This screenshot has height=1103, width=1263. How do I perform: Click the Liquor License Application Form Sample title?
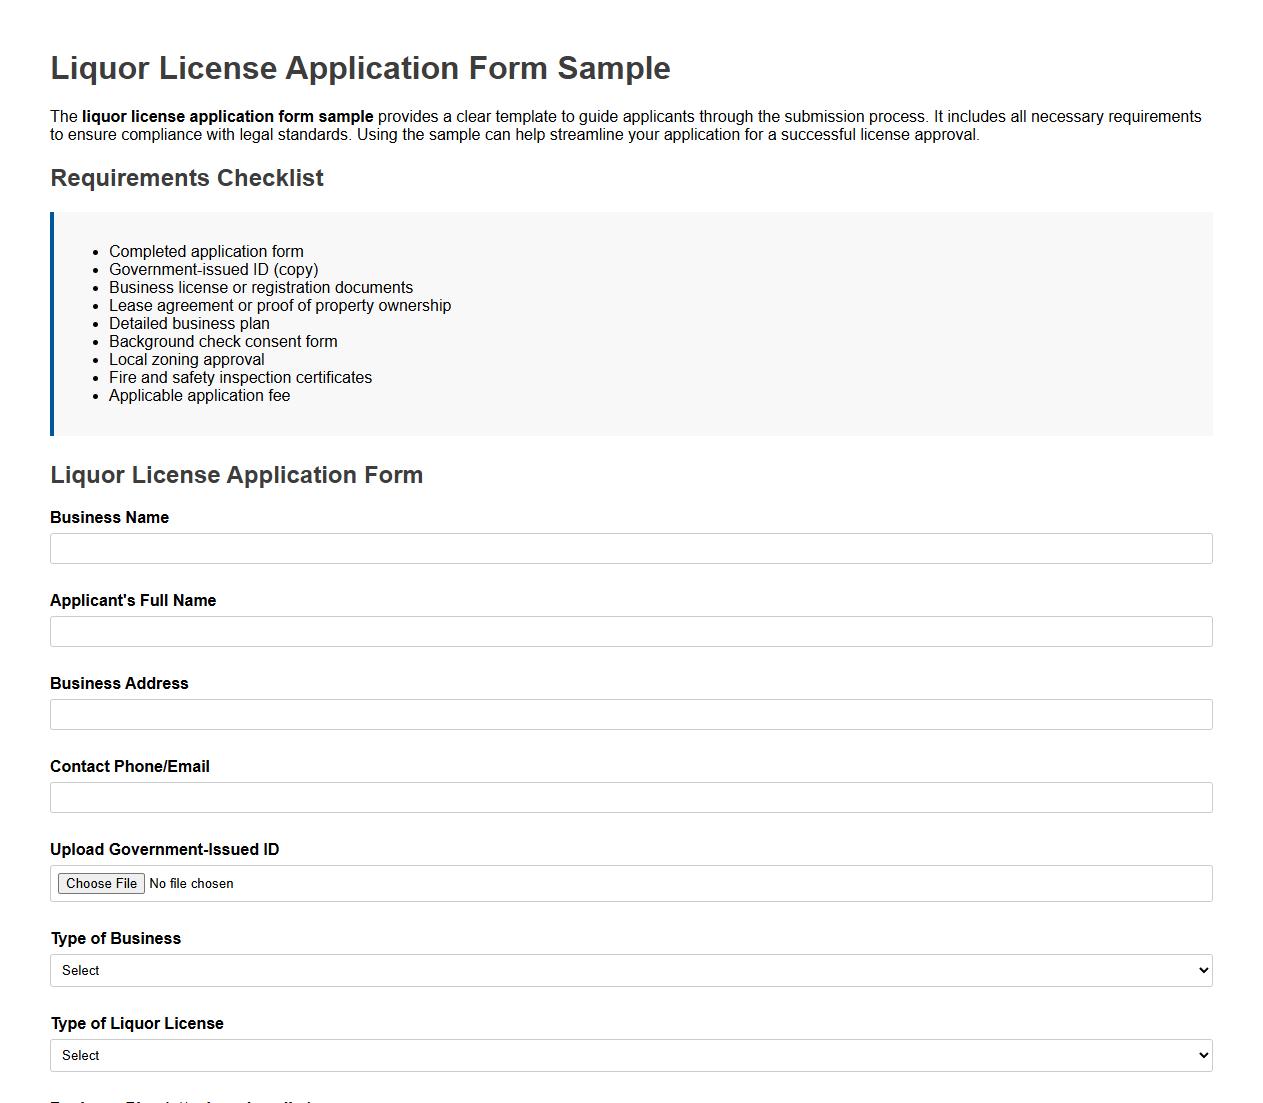coord(360,68)
